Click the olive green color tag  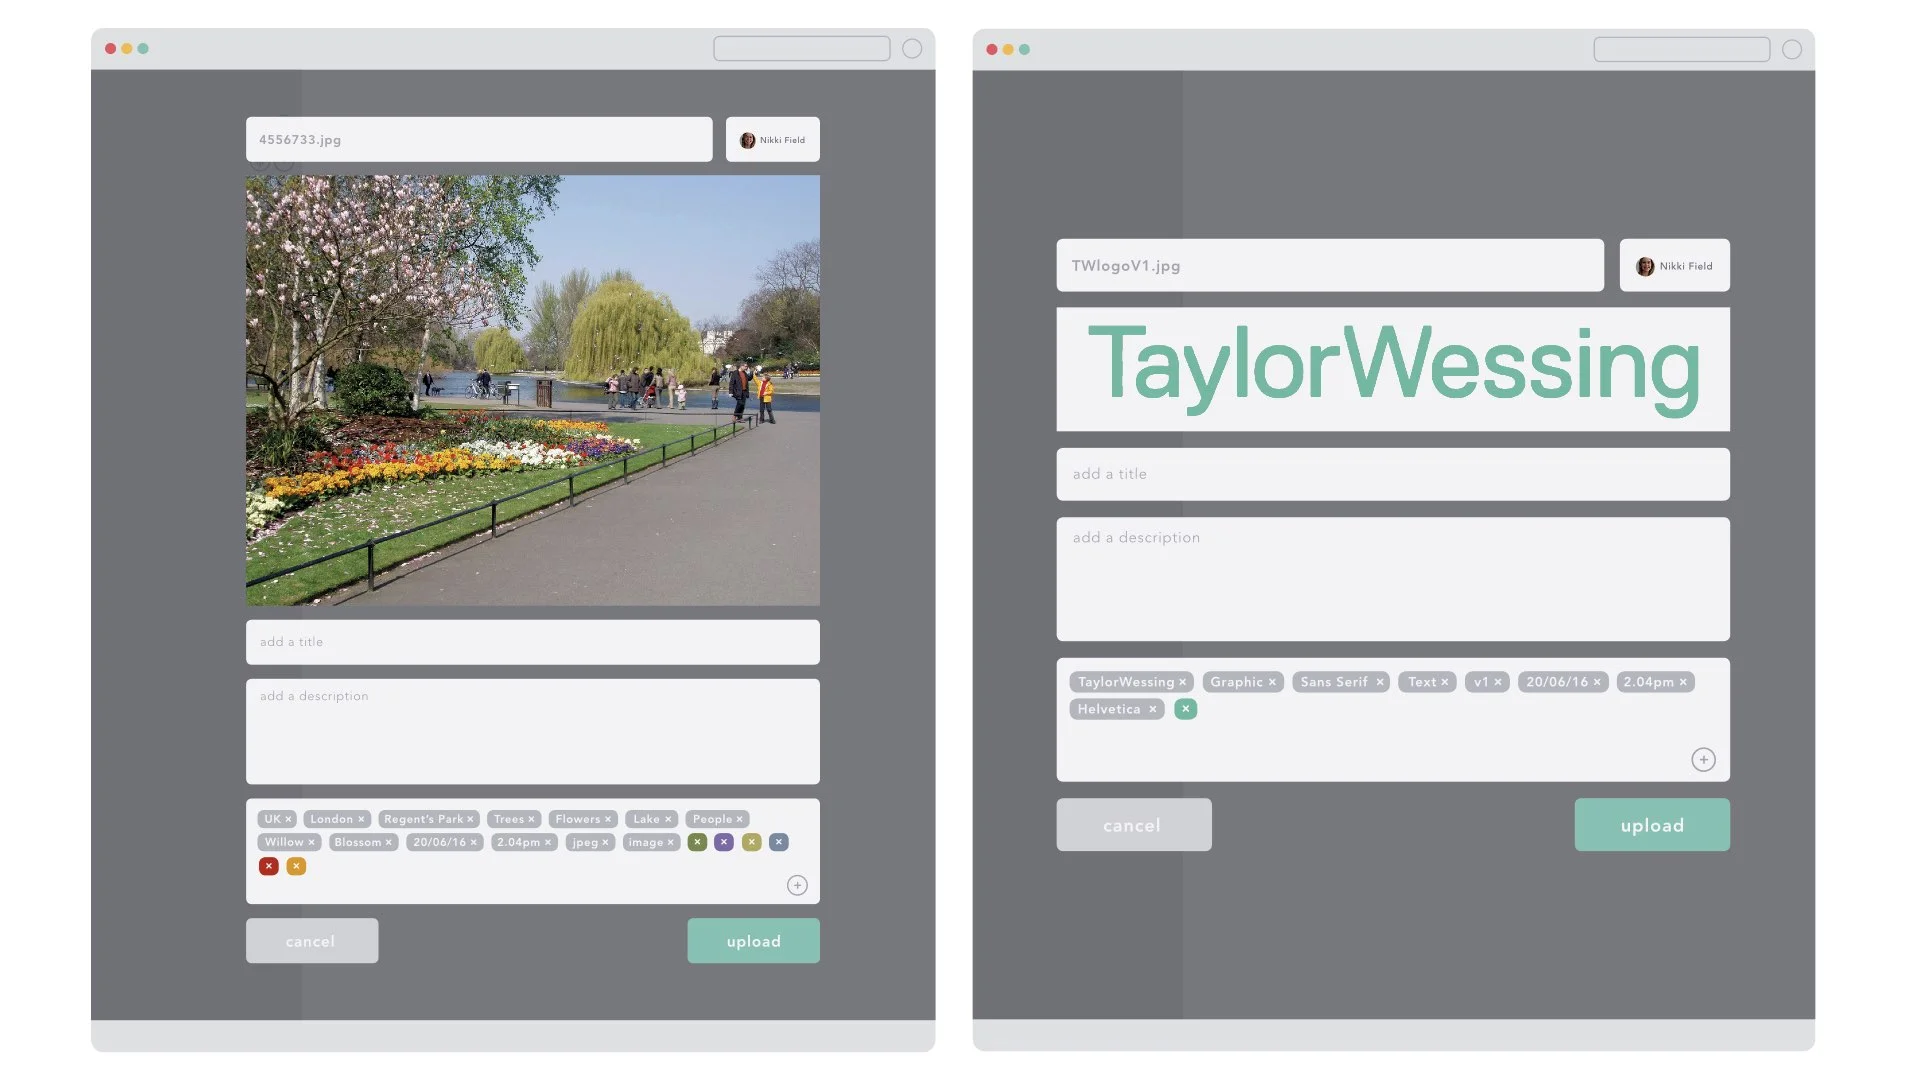tap(697, 842)
